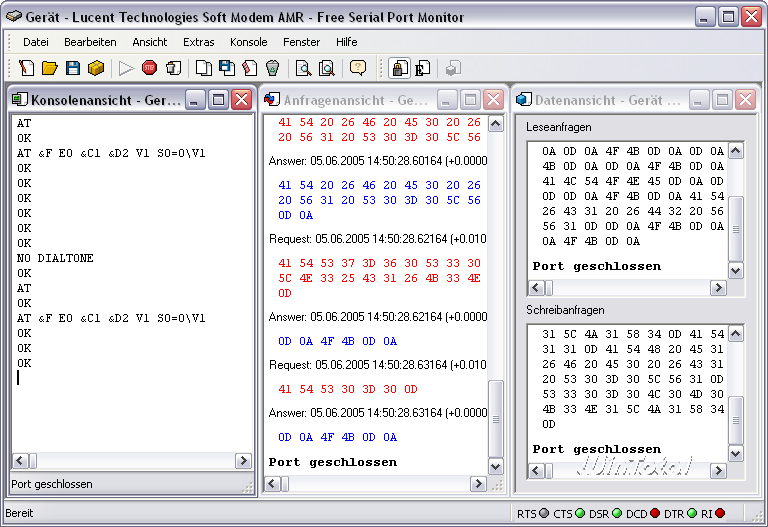Click the Anfragenansicht vertical scrollbar thumb
Image resolution: width=768 pixels, height=527 pixels.
pos(495,417)
